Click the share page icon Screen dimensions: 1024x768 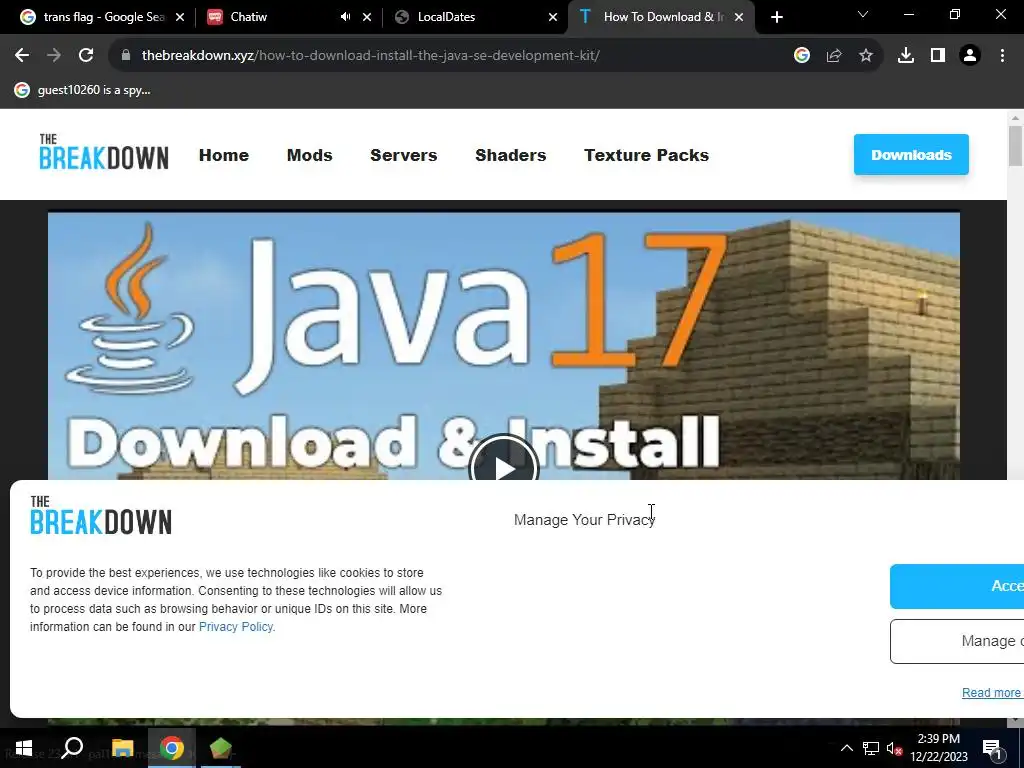pyautogui.click(x=834, y=56)
